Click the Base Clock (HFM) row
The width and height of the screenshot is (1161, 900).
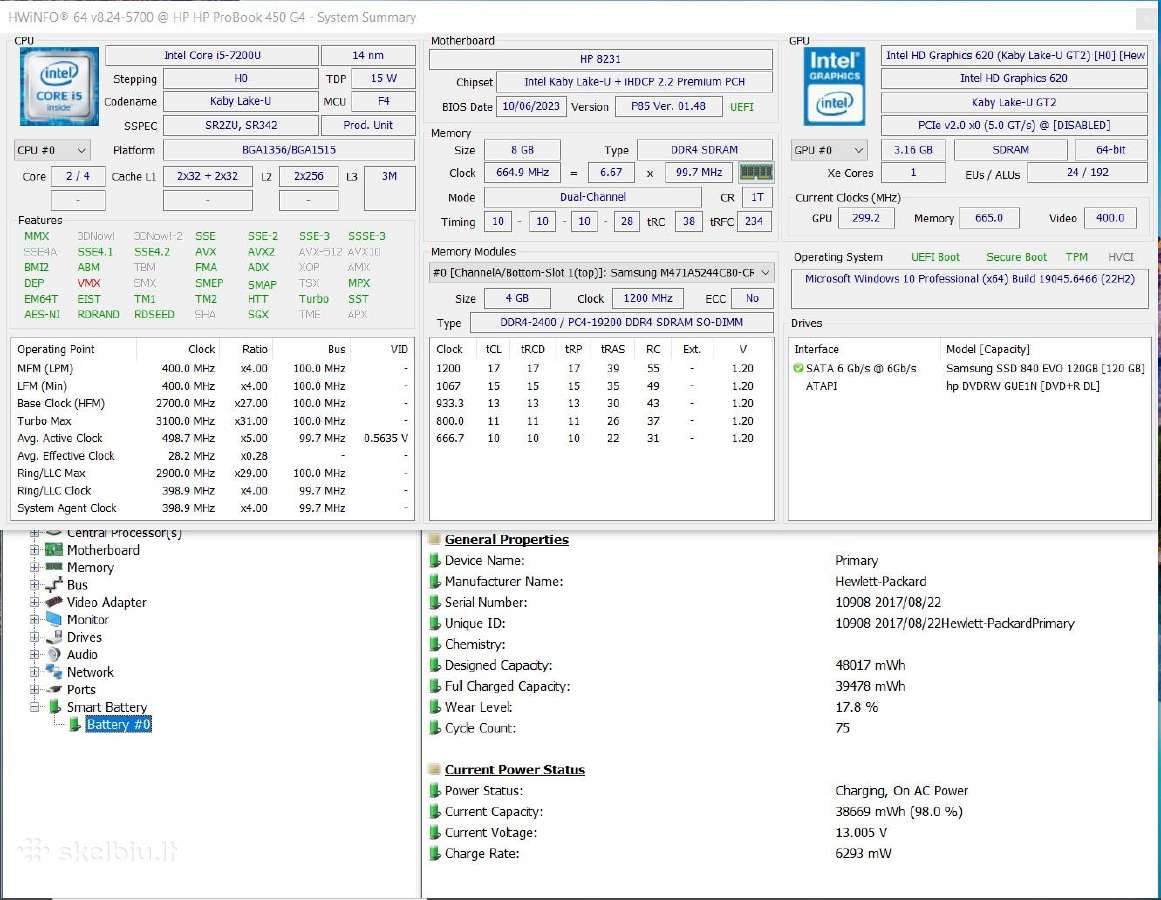[x=212, y=403]
